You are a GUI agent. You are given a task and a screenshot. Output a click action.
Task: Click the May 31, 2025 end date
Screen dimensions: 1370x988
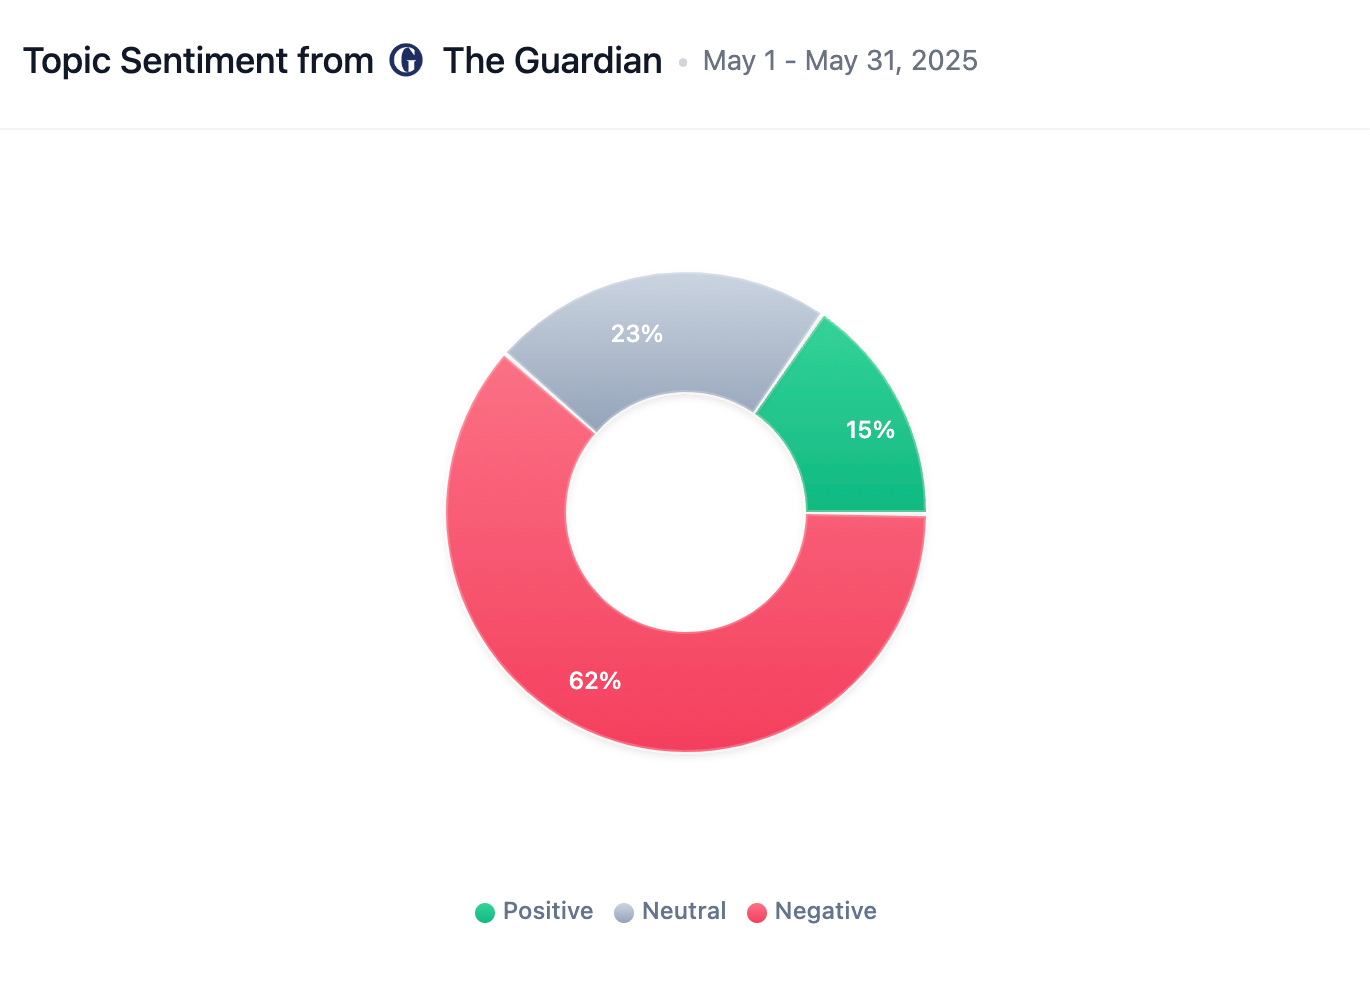(891, 61)
